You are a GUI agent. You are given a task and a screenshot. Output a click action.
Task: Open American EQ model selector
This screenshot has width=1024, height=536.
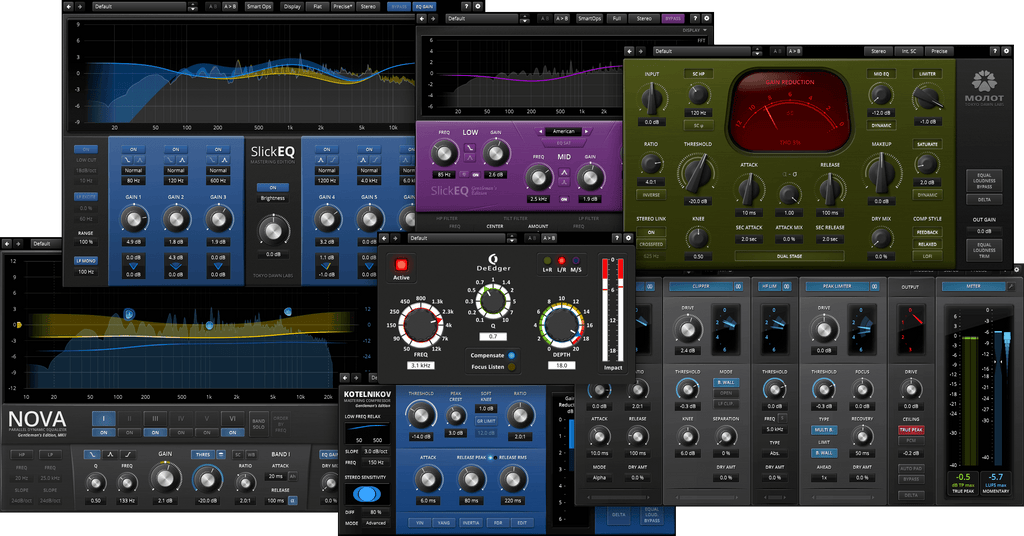pos(564,131)
